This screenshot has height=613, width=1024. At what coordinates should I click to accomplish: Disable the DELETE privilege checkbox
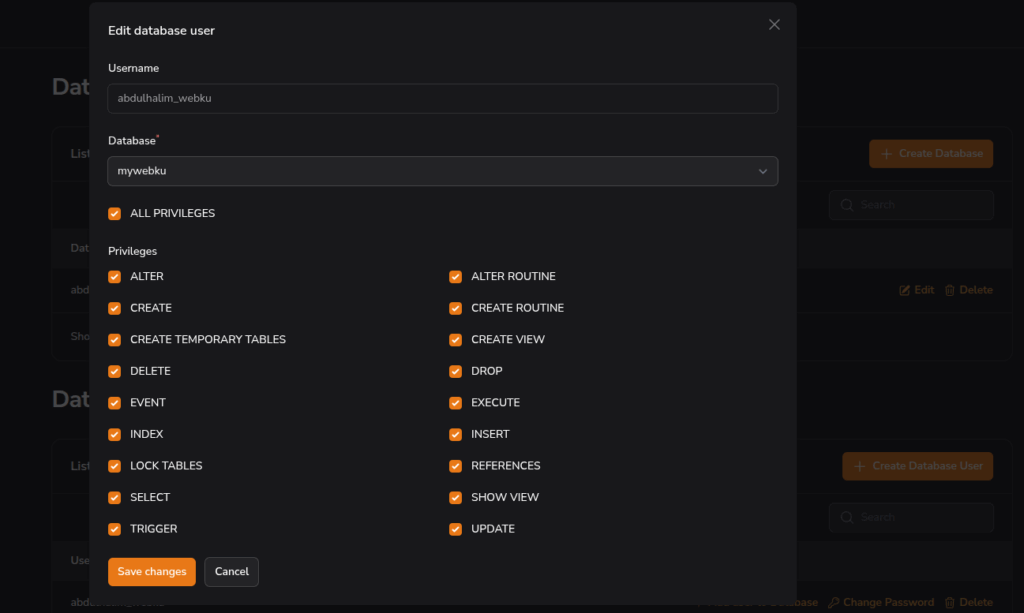pos(115,371)
